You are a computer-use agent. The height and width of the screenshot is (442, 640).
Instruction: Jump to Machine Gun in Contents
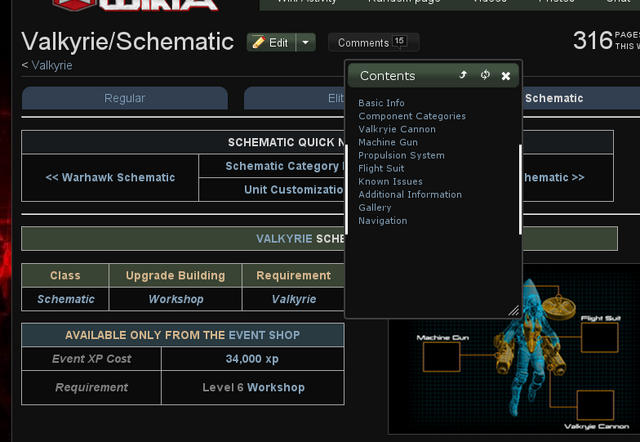[x=388, y=142]
